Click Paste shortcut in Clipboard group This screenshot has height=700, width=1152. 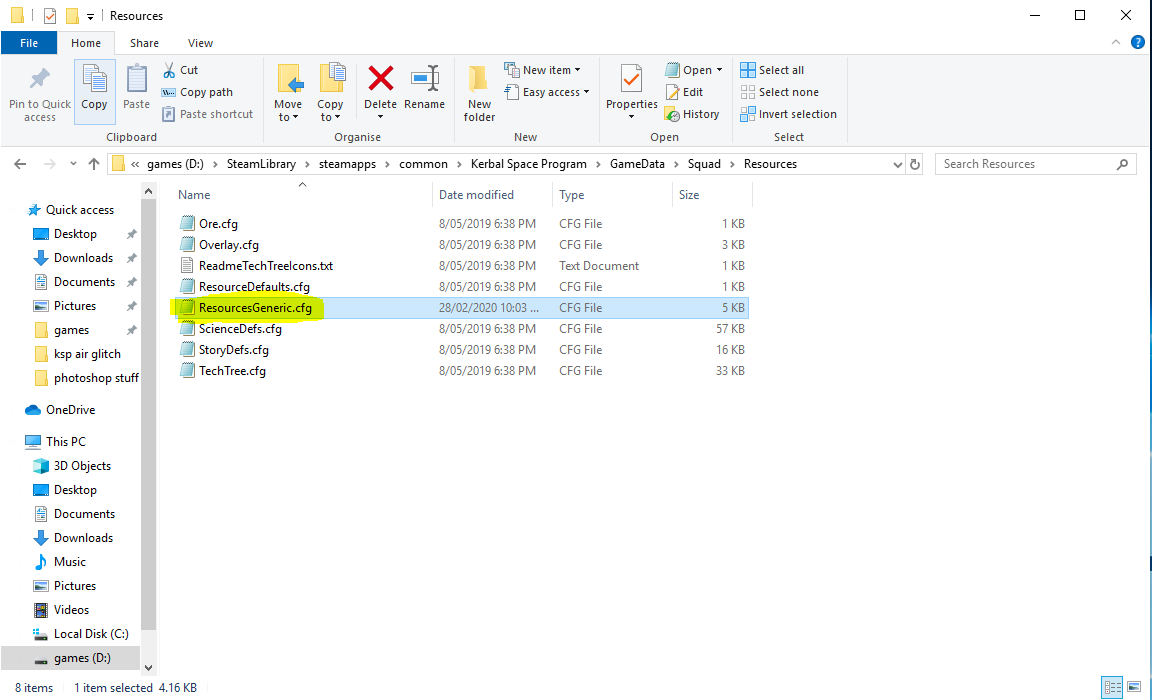pyautogui.click(x=207, y=114)
